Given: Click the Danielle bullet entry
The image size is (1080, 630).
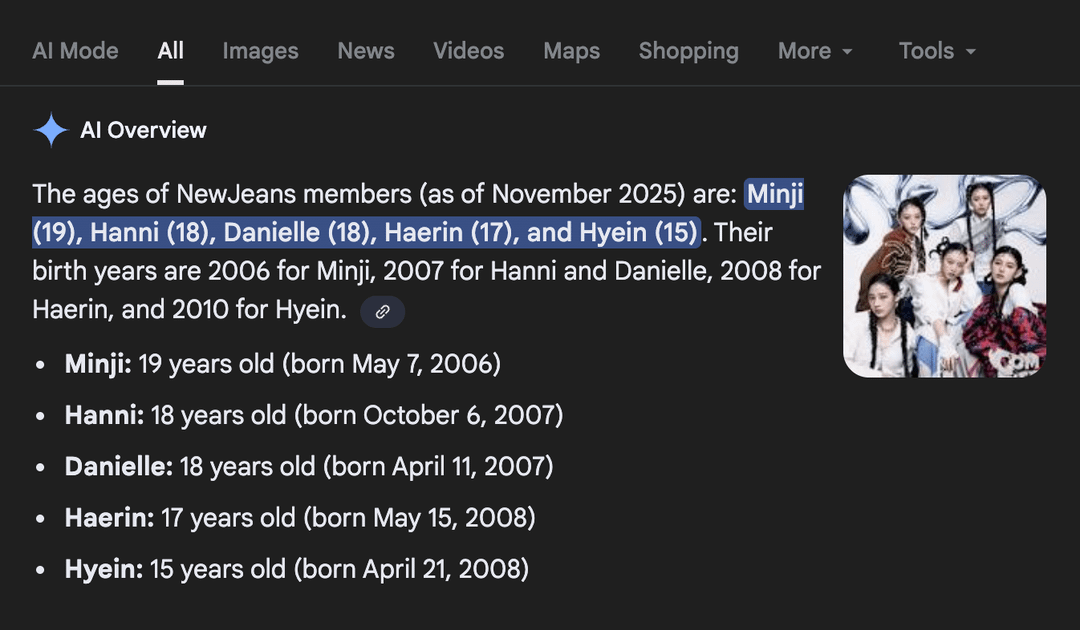Looking at the screenshot, I should pos(308,466).
